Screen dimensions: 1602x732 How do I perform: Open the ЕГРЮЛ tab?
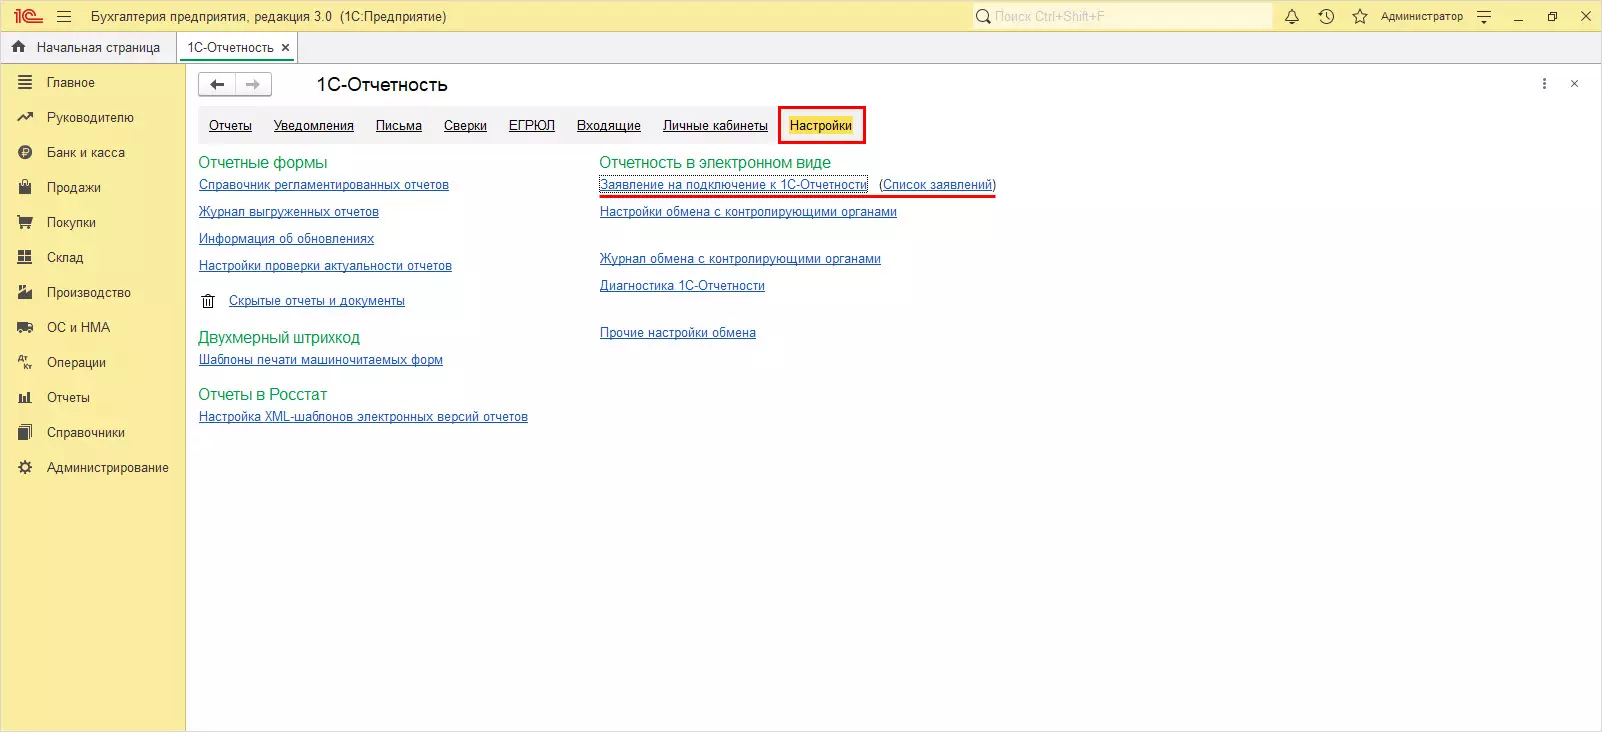(532, 125)
